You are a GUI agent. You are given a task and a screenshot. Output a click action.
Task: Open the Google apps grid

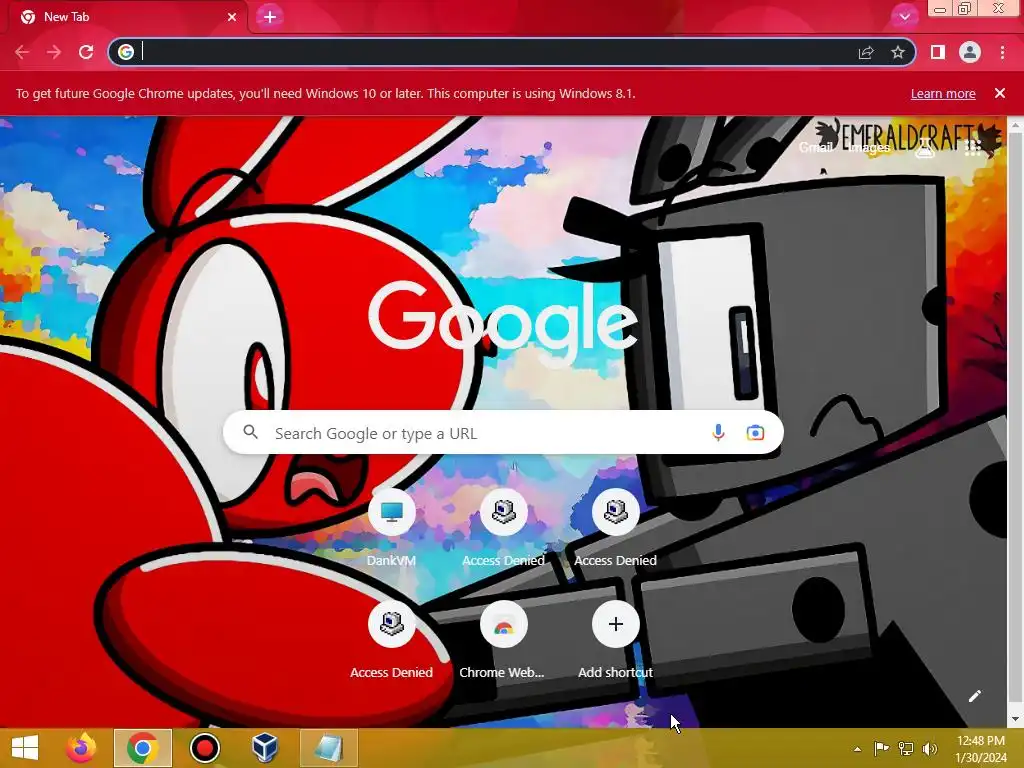973,148
